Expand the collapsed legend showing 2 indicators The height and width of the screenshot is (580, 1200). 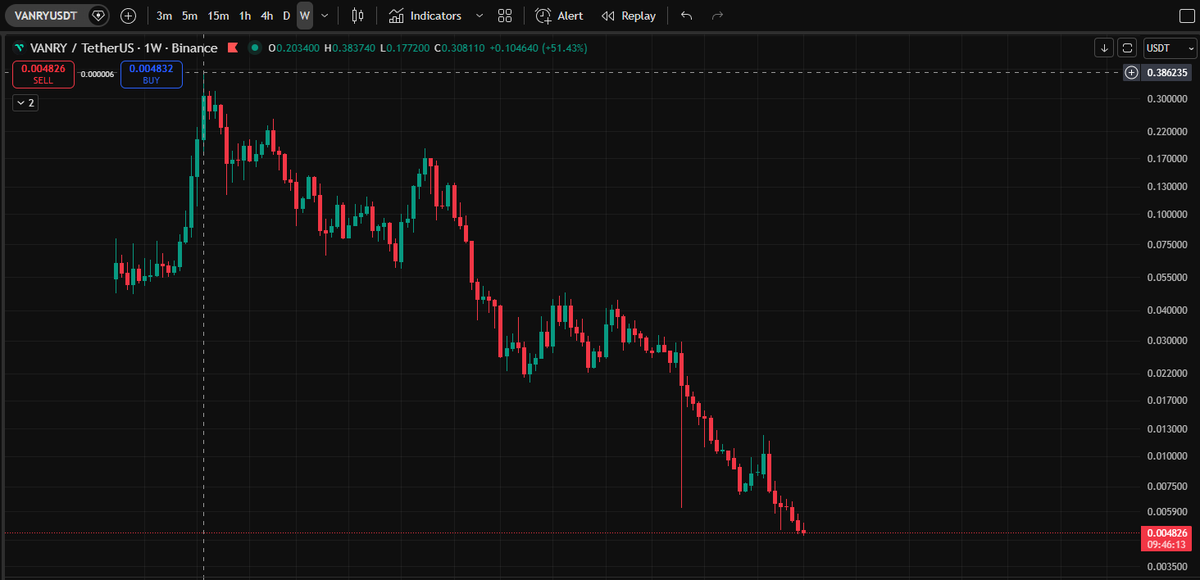click(x=25, y=102)
